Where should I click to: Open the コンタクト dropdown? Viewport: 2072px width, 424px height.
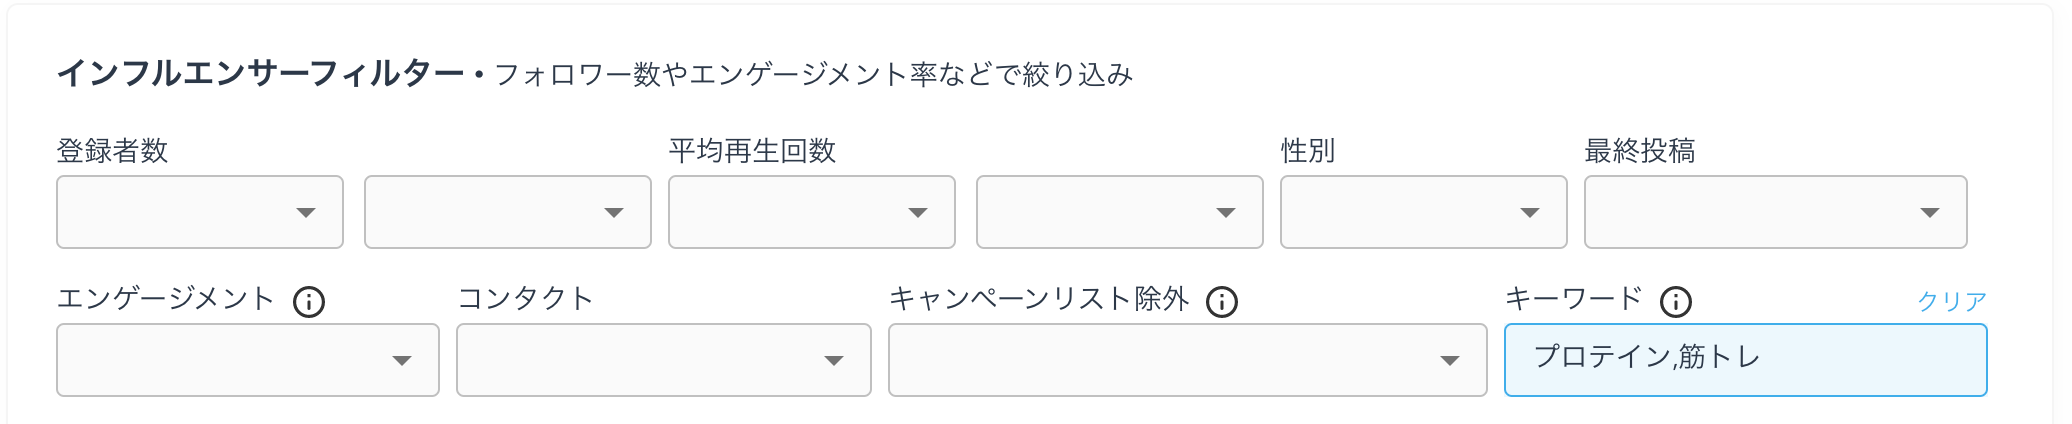pos(664,360)
